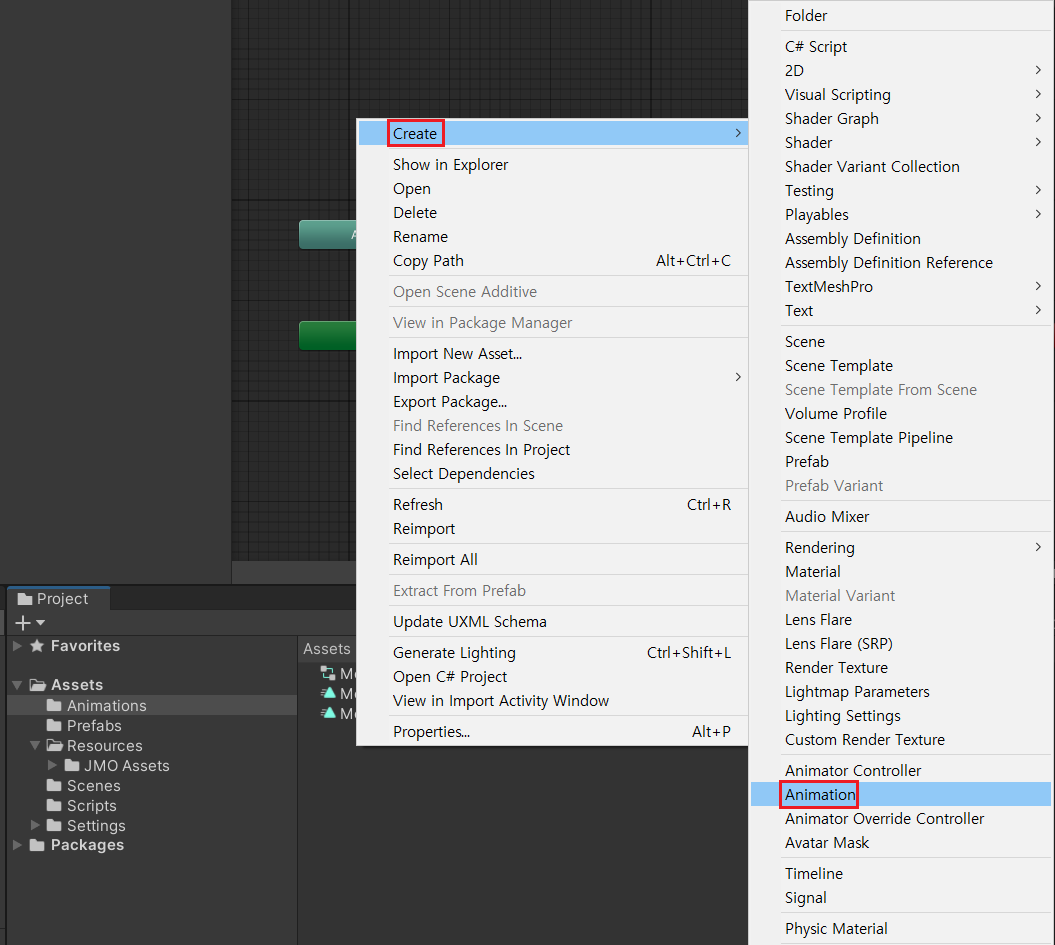Choose Prefab in Create submenu
Viewport: 1055px width, 945px height.
click(900, 461)
